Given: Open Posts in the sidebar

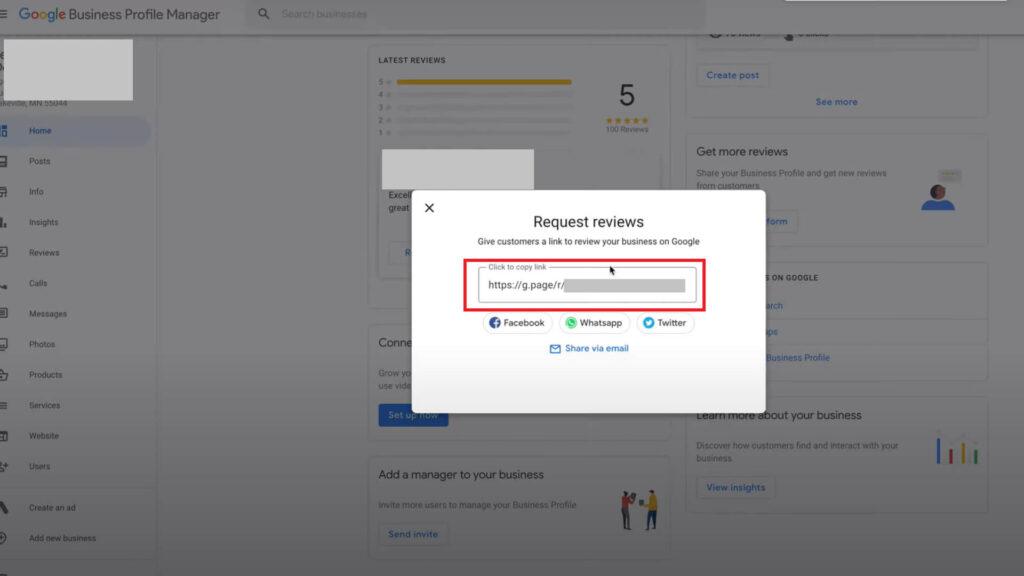Looking at the screenshot, I should (39, 161).
